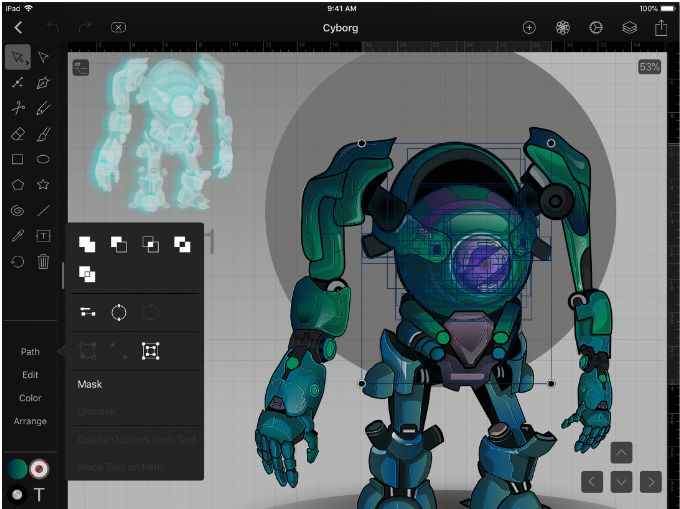Activate the Eyedropper tool
The width and height of the screenshot is (680, 509).
(17, 237)
